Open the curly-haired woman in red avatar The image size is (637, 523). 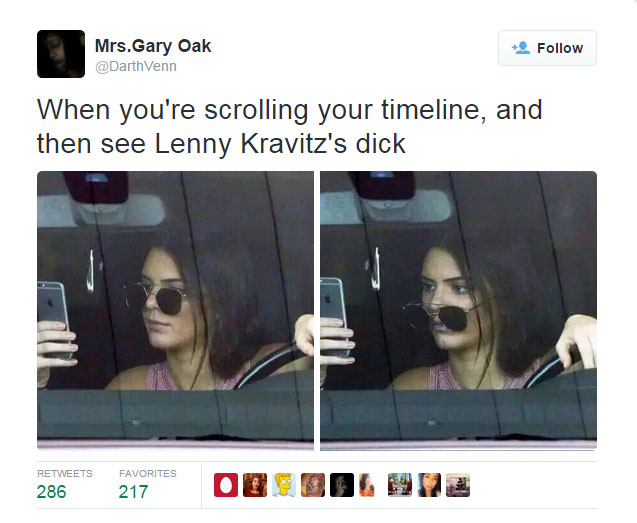pyautogui.click(x=255, y=485)
